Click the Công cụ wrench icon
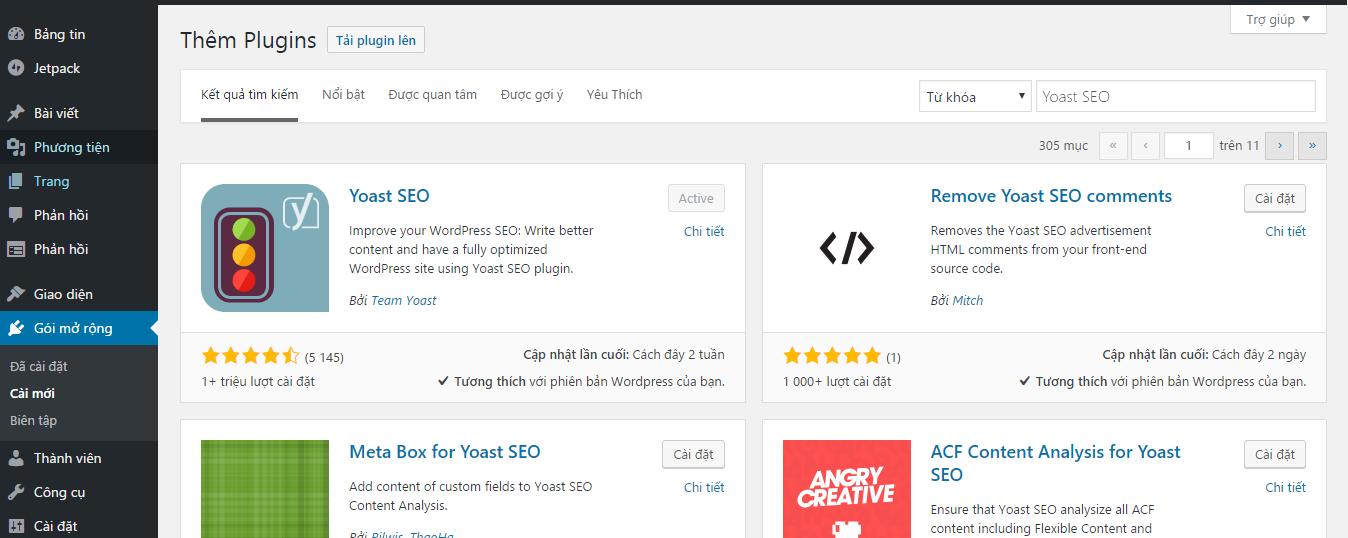 coord(16,492)
